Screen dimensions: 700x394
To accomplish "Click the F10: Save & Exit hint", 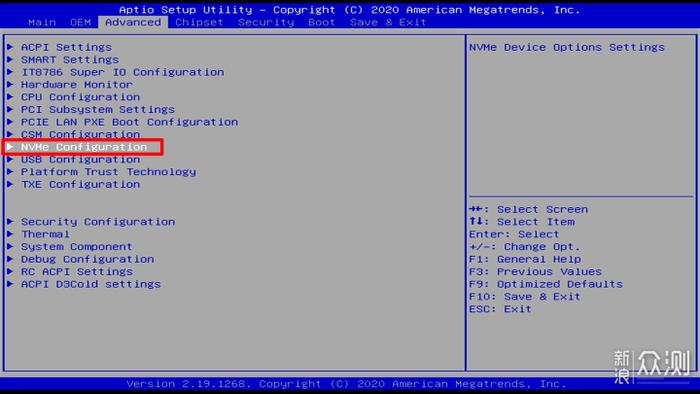I will click(525, 297).
